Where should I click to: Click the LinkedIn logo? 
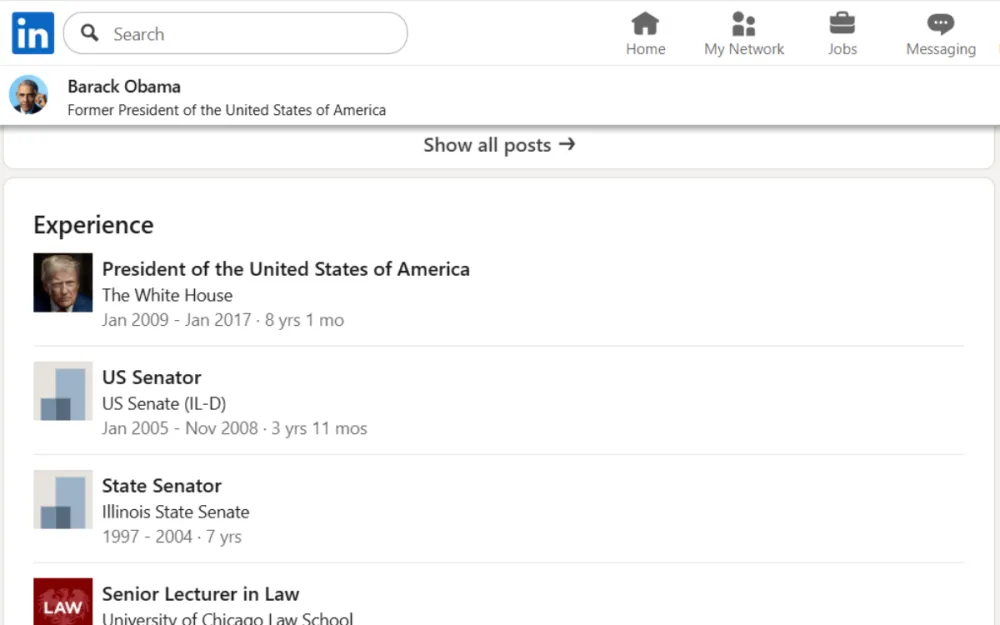click(31, 33)
